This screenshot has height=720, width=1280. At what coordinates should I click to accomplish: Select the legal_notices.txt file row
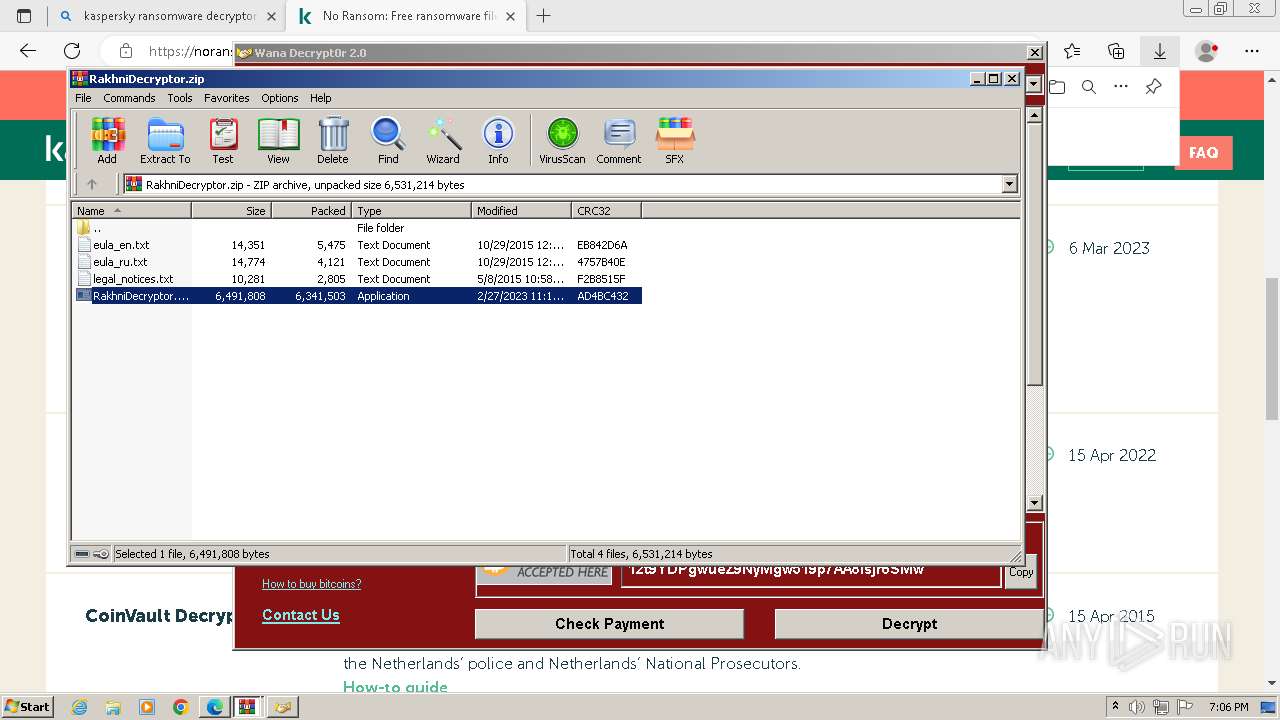(x=357, y=279)
